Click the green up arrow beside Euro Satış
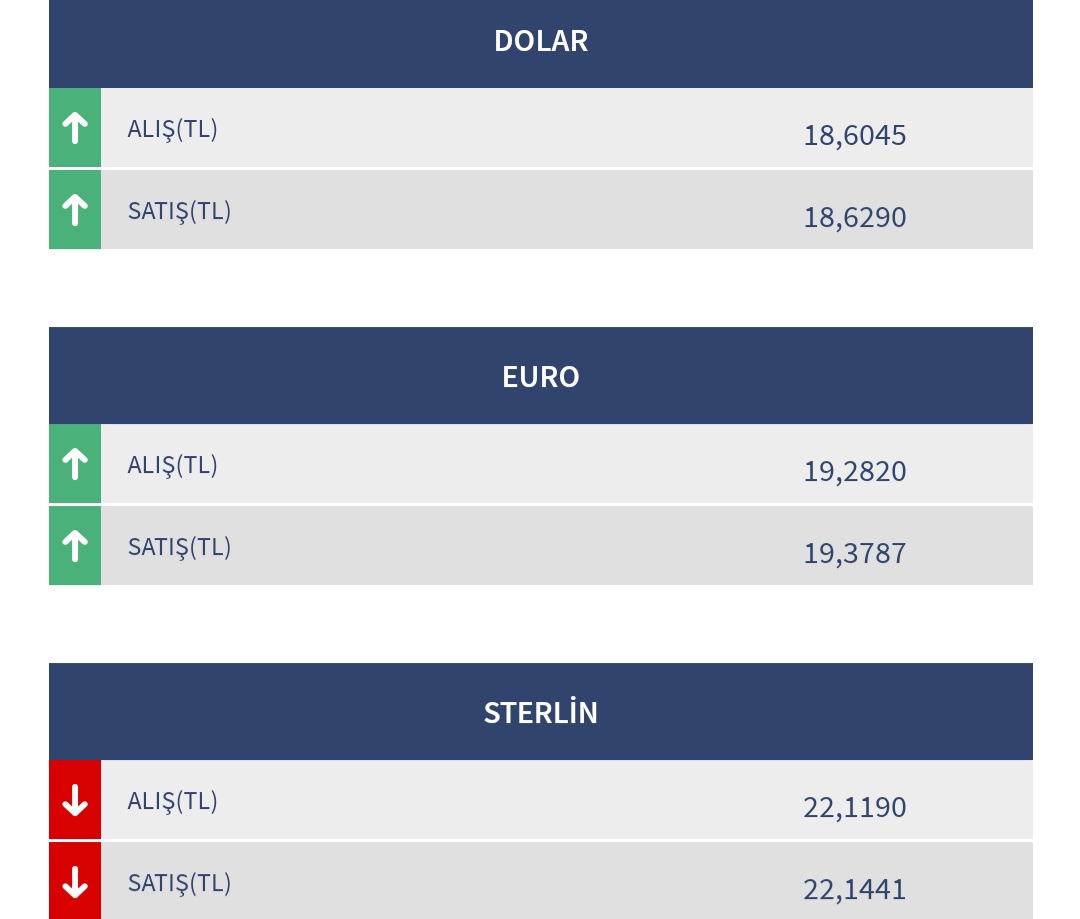The image size is (1080, 919). point(75,546)
